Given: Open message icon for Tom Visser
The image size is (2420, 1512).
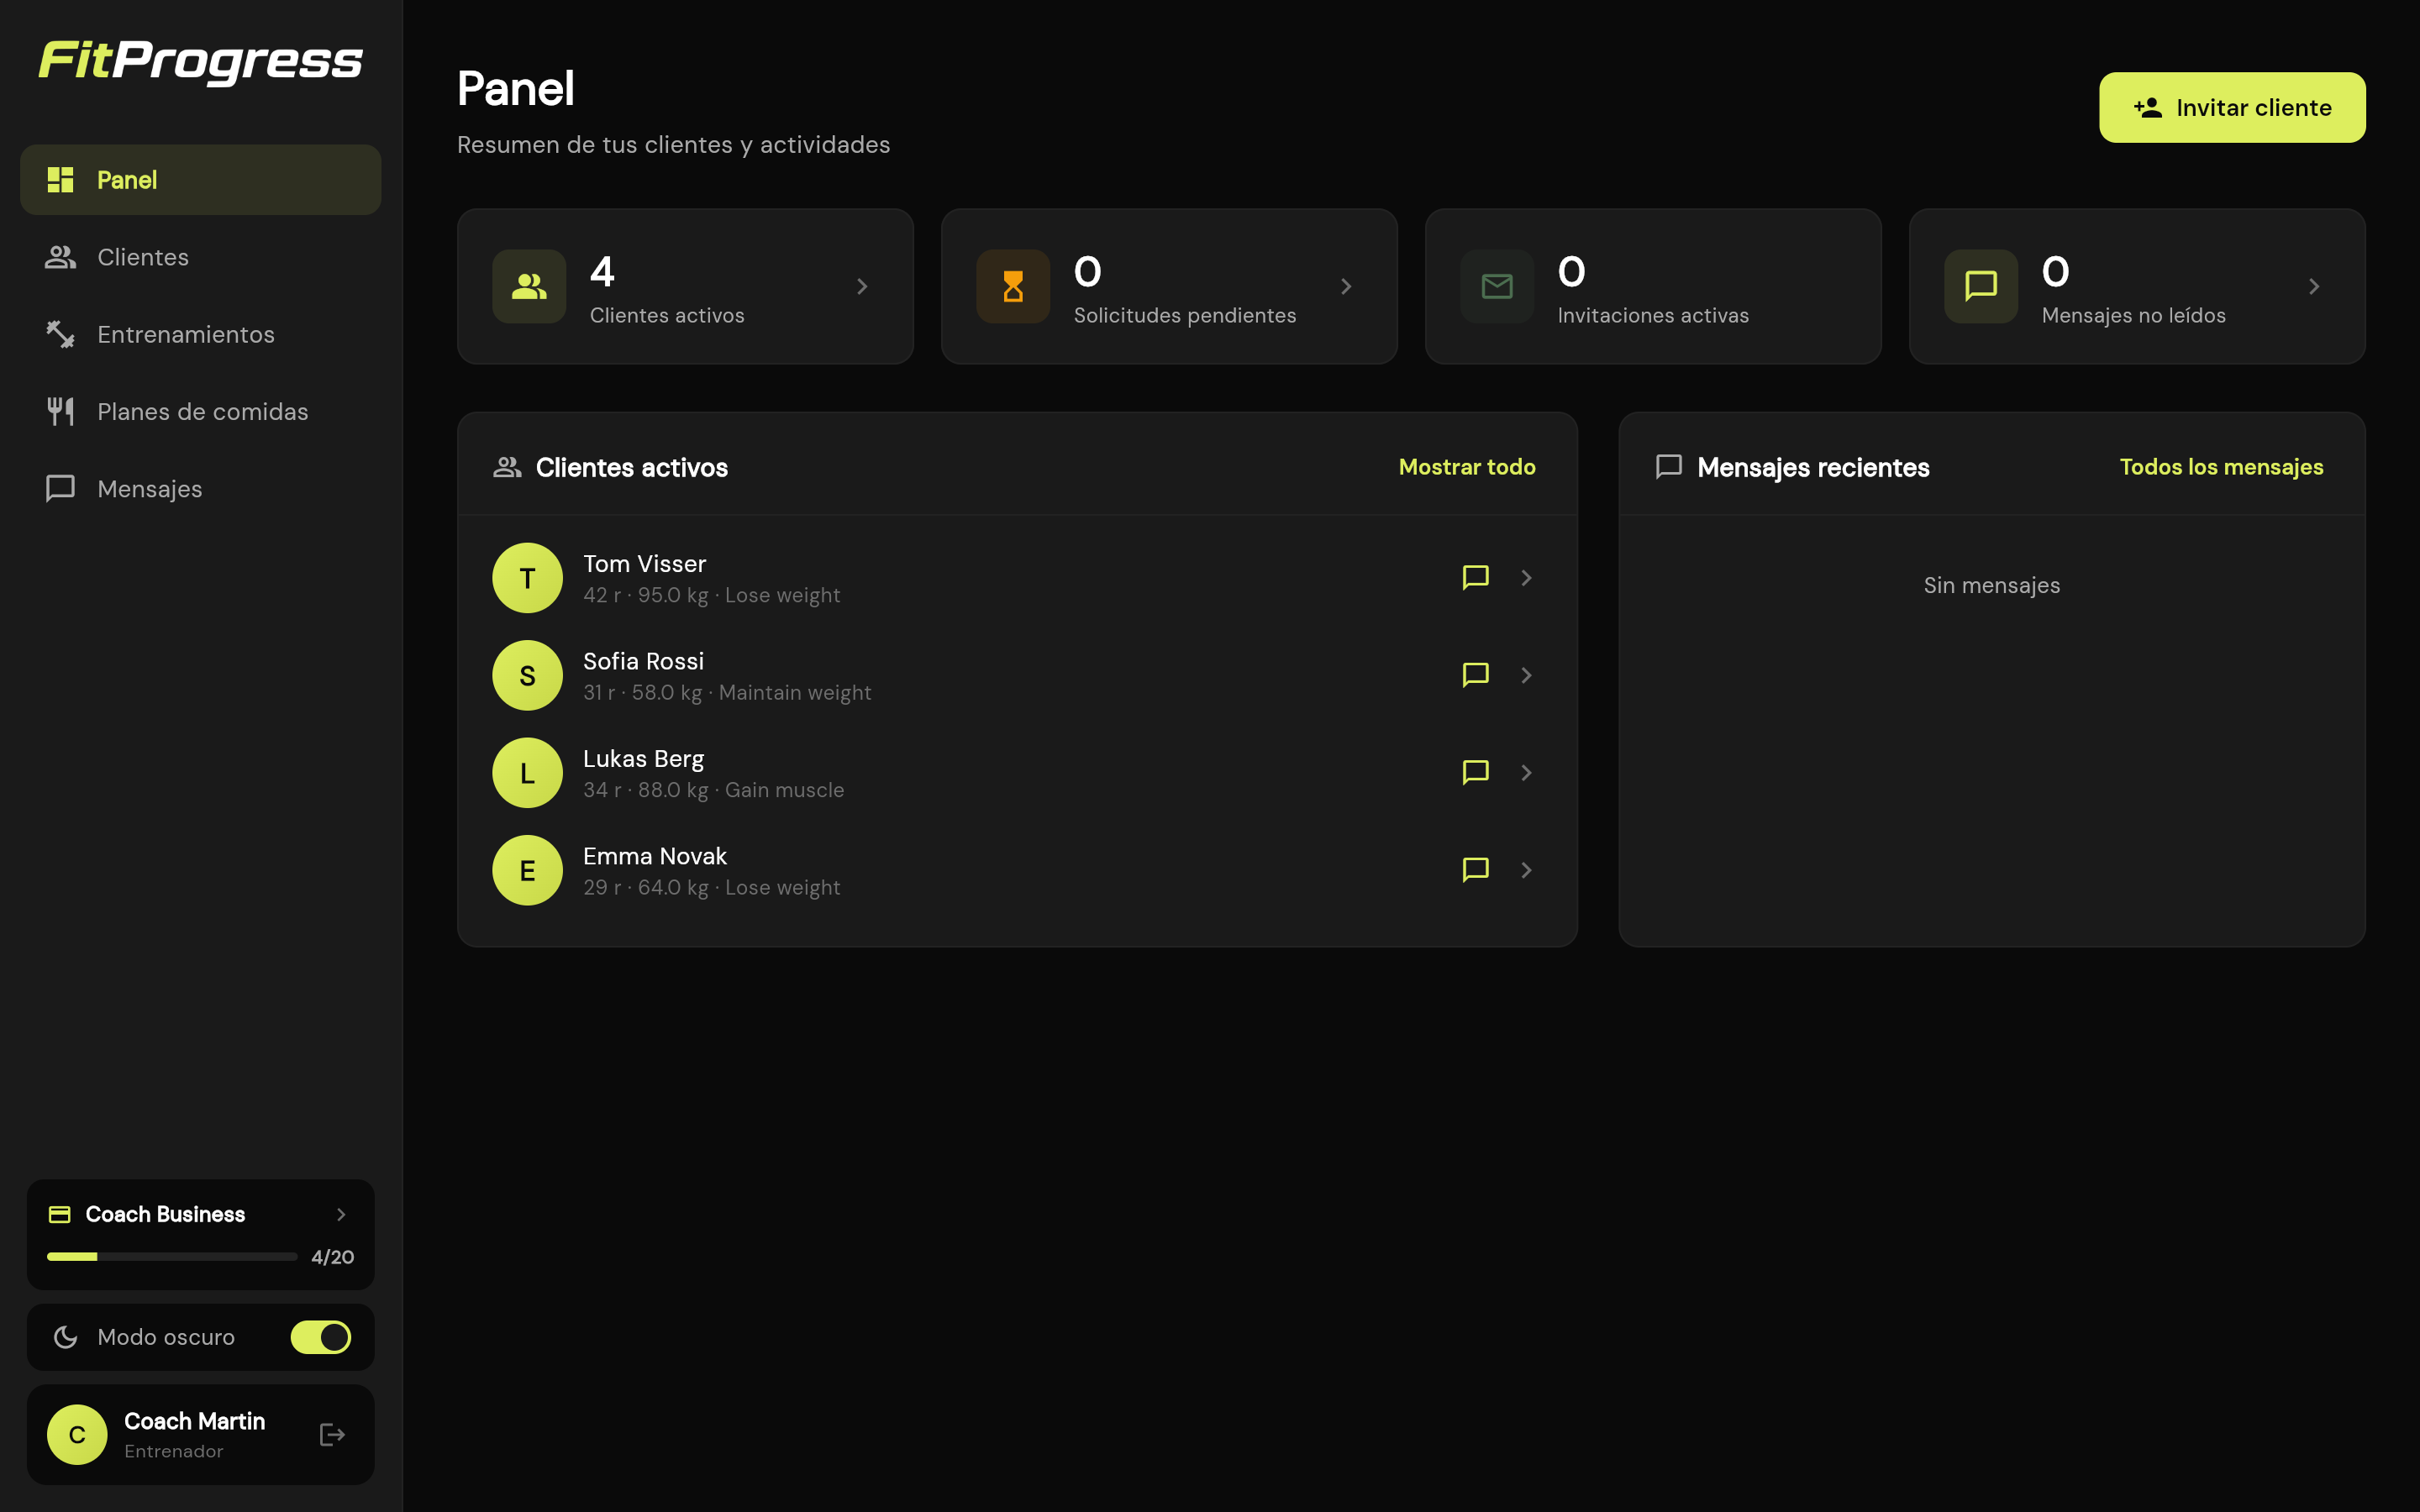Looking at the screenshot, I should click(1475, 578).
